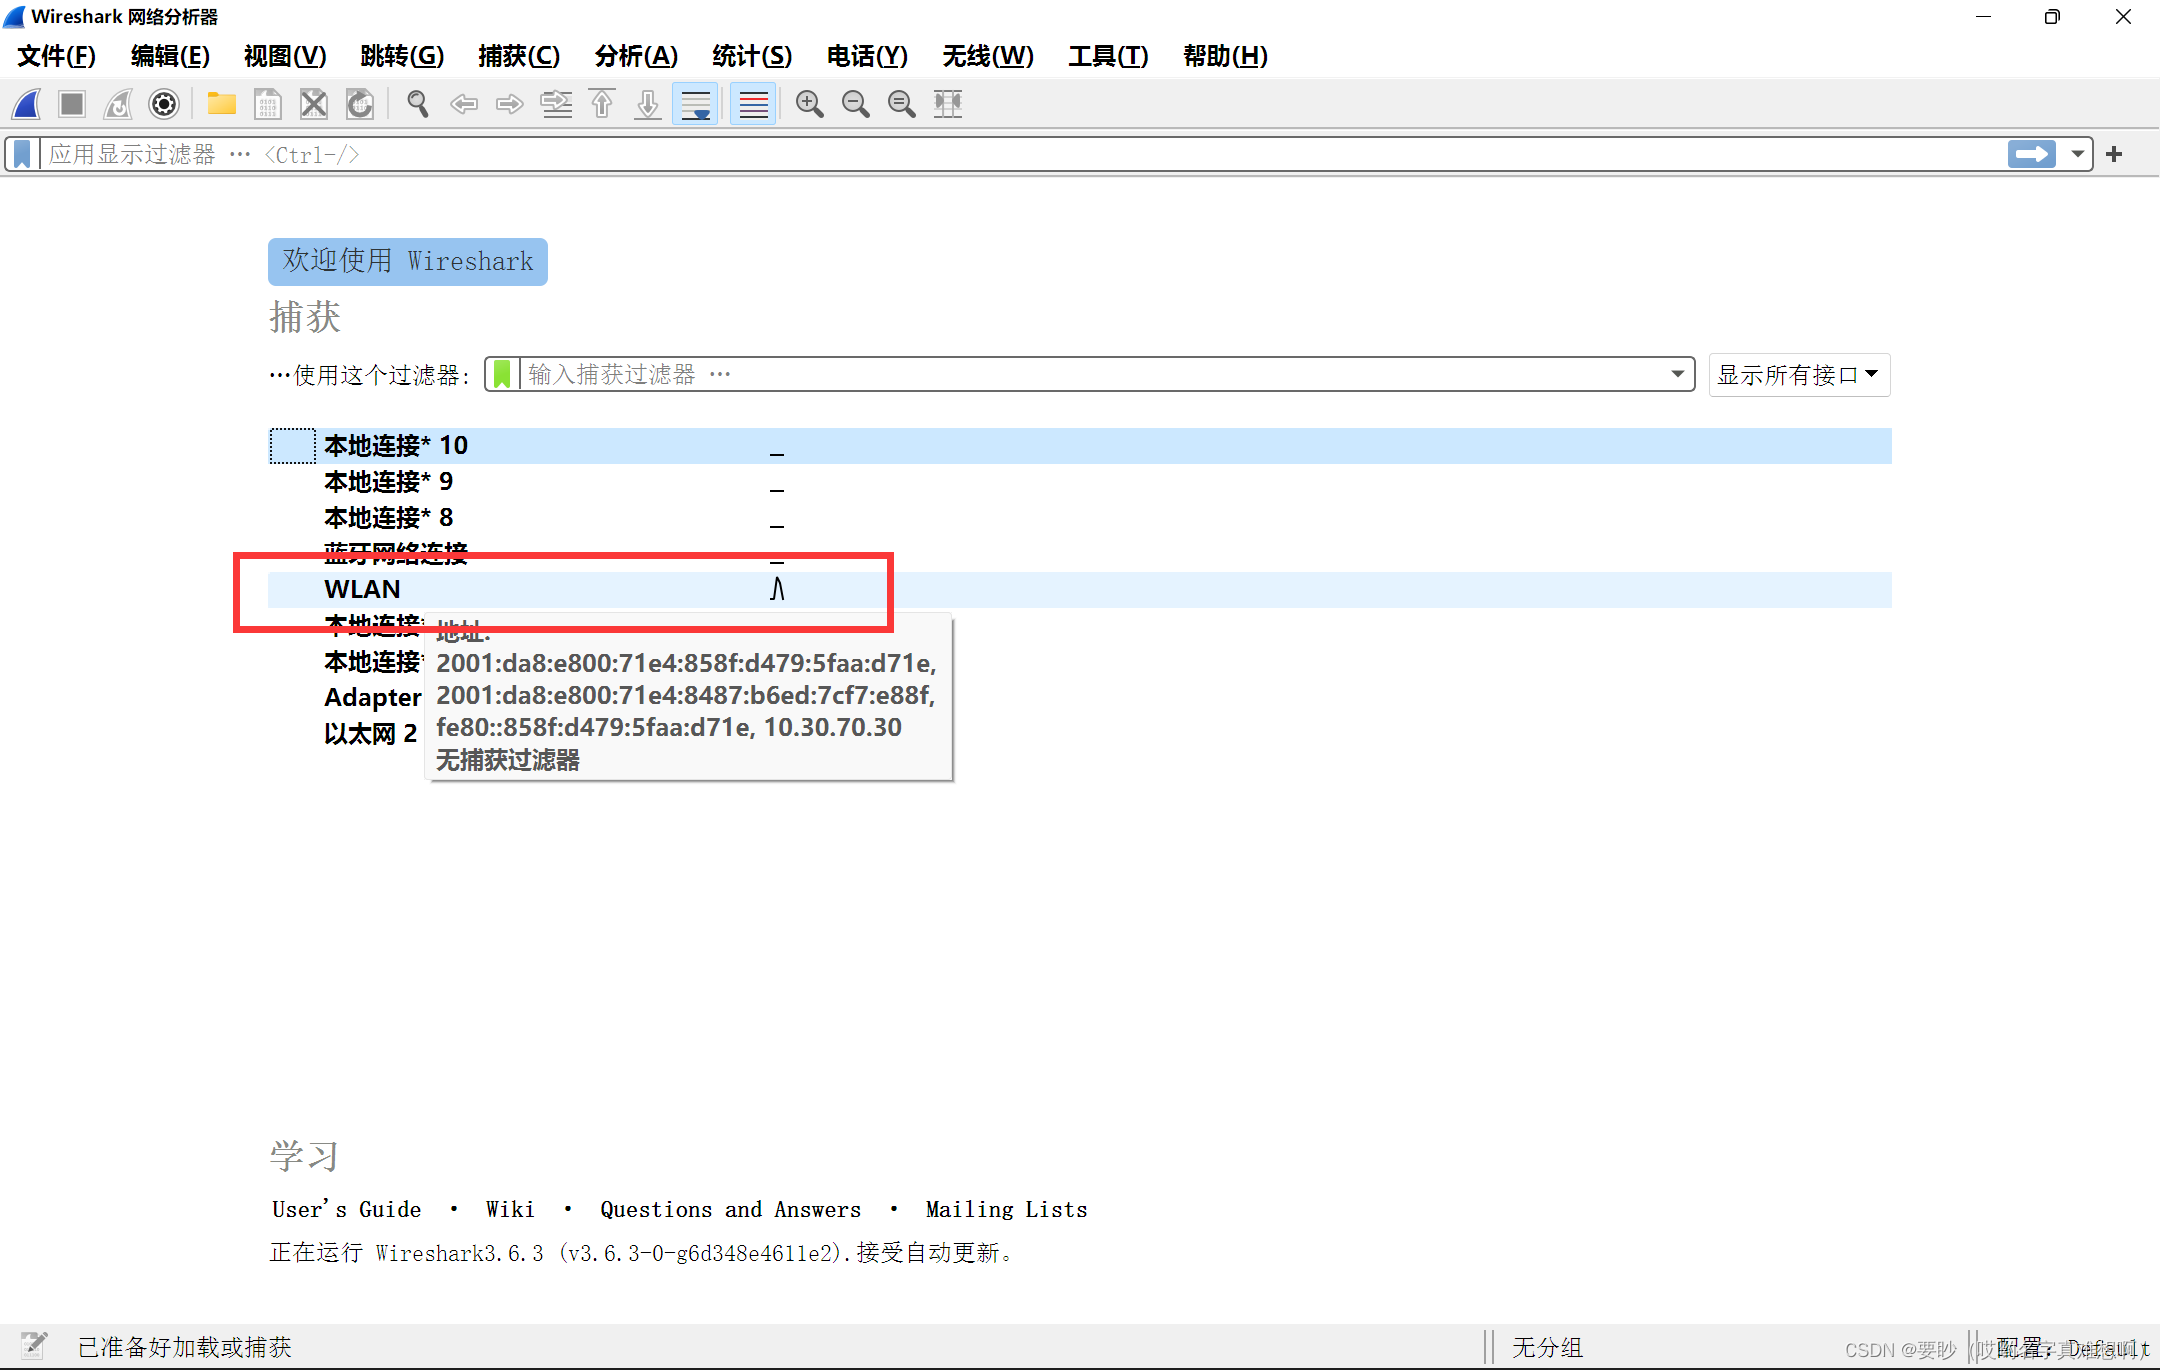Select the 本地连接* 8 interface
2160x1370 pixels.
point(1080,518)
